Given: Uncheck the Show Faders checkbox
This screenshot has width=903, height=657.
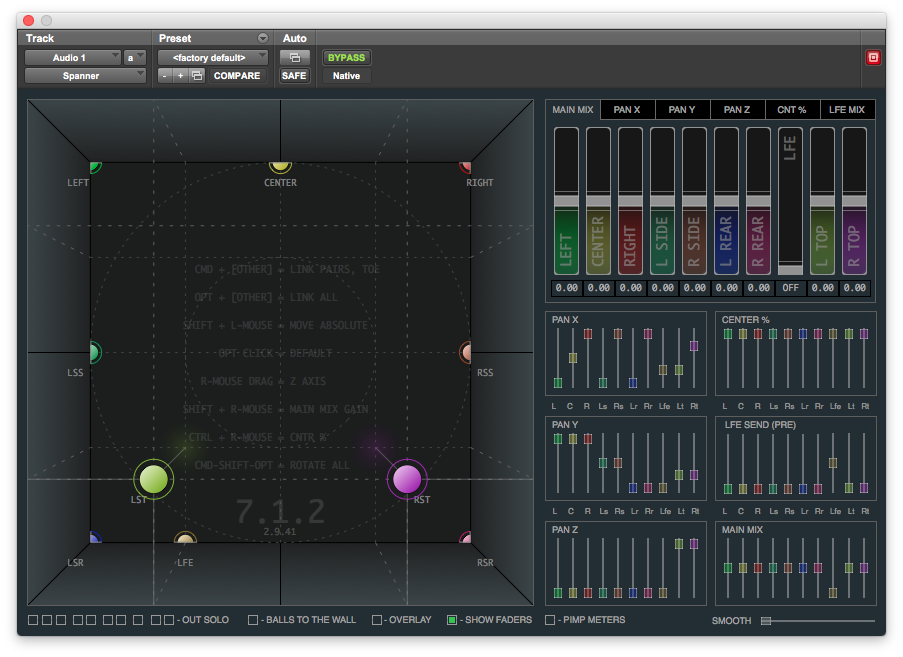Looking at the screenshot, I should click(452, 620).
